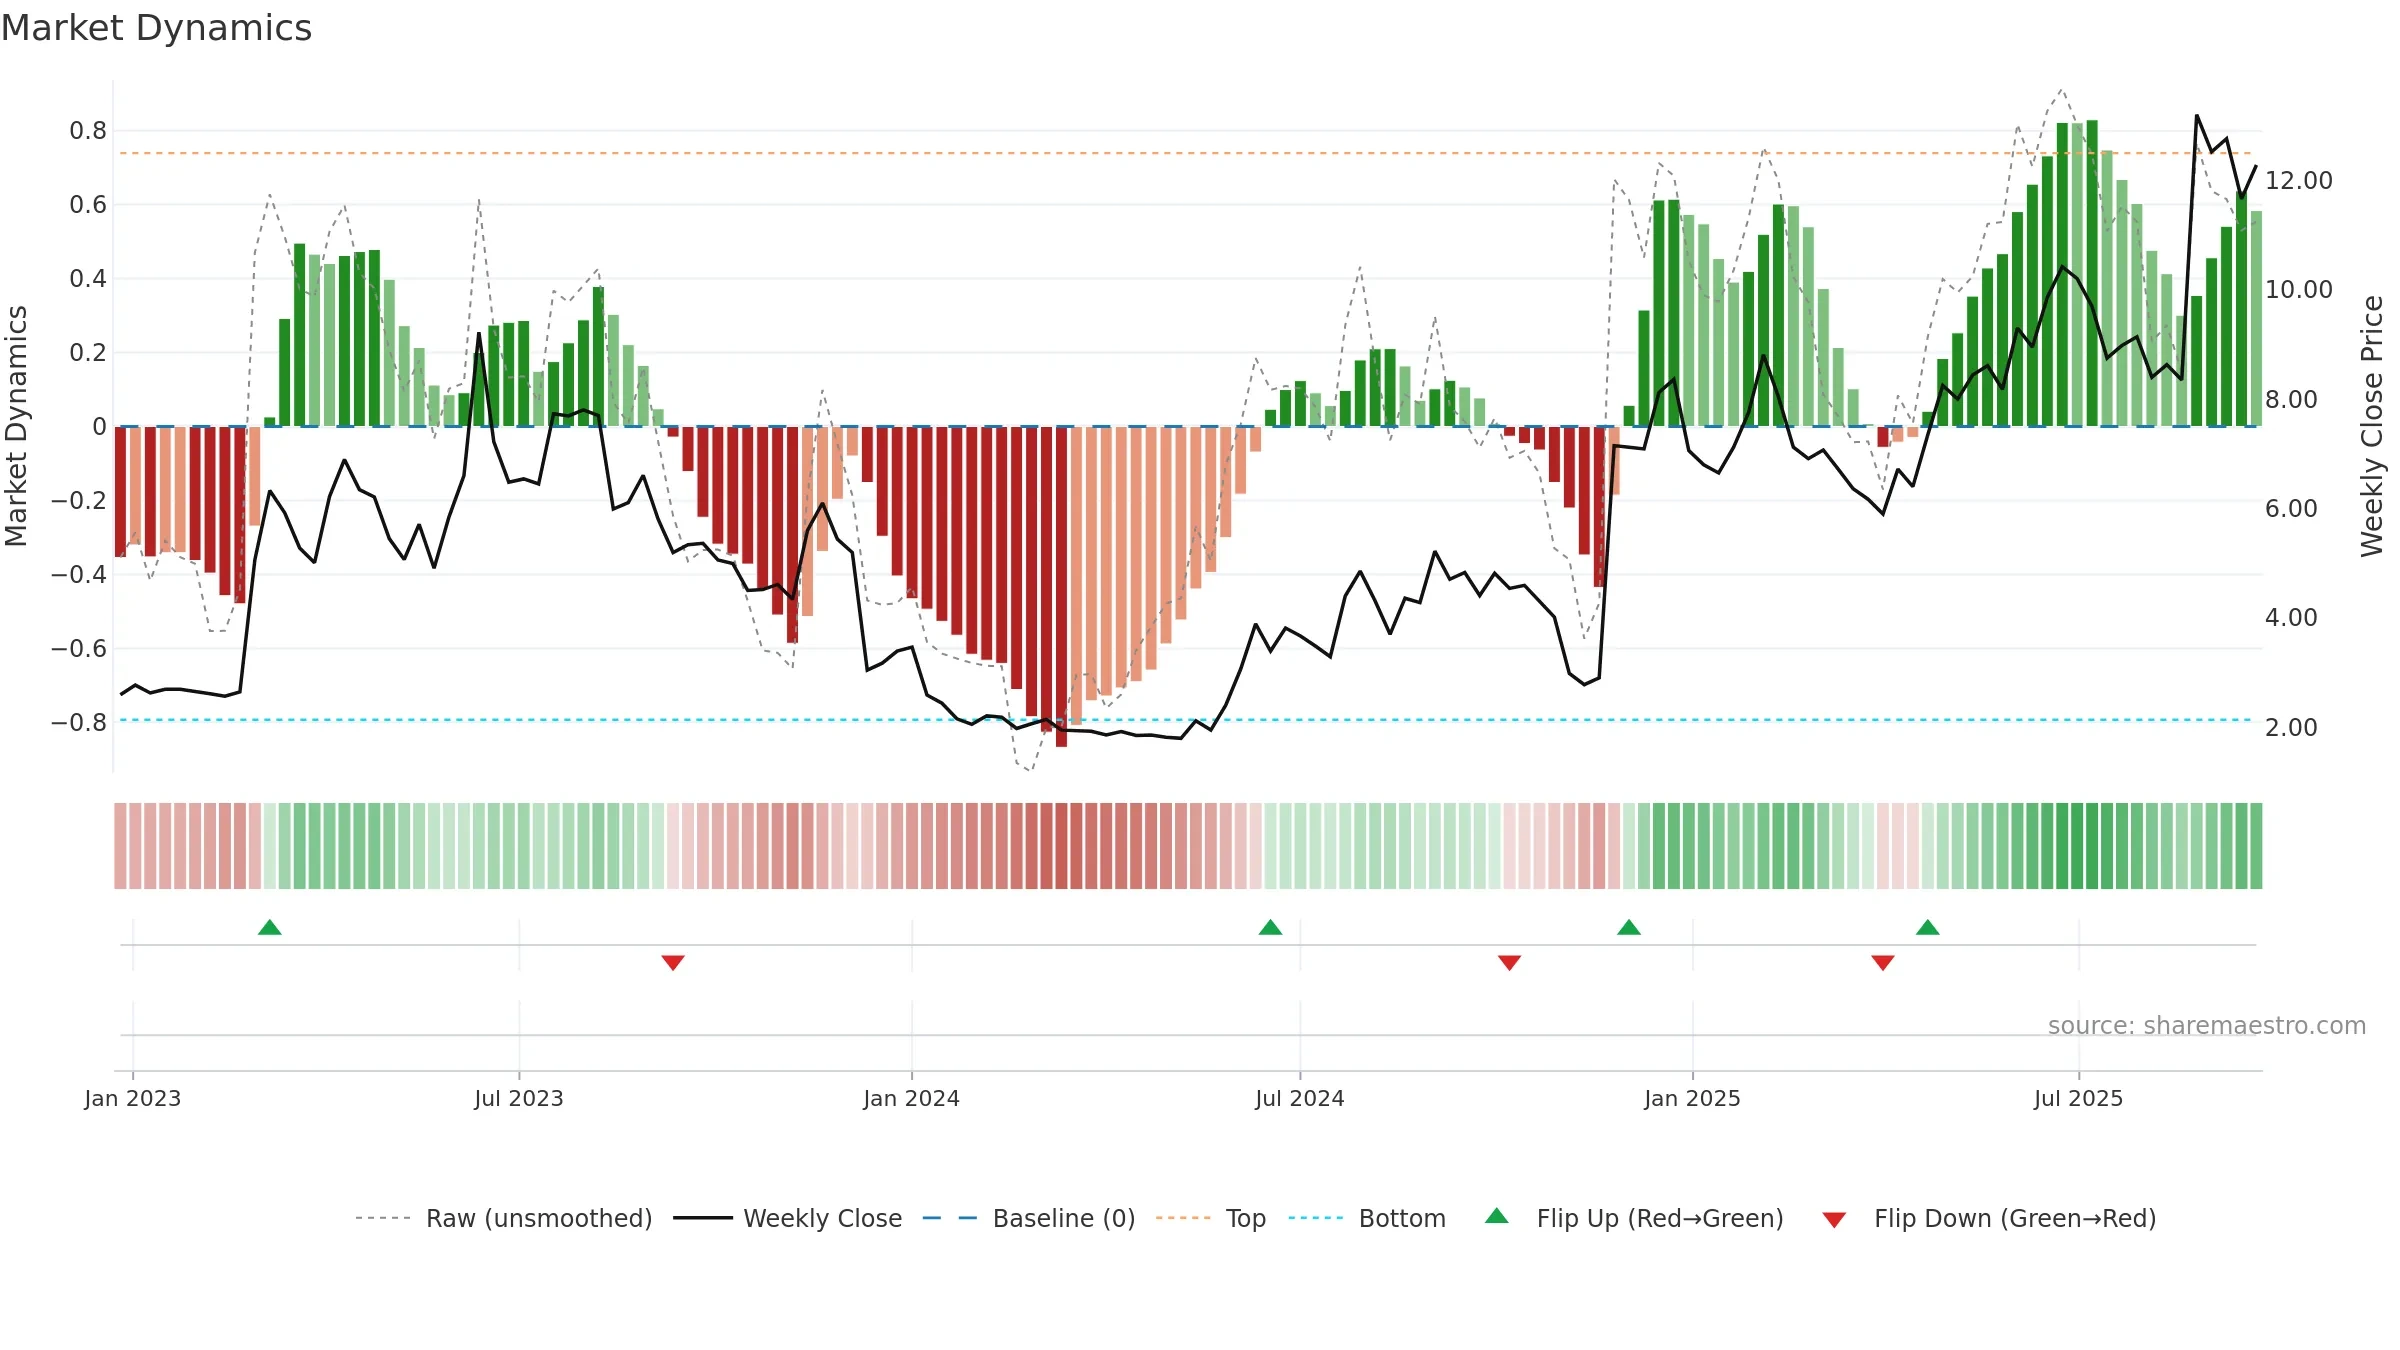Click the 4.00 price axis label
Image resolution: width=2400 pixels, height=1350 pixels.
2291,618
